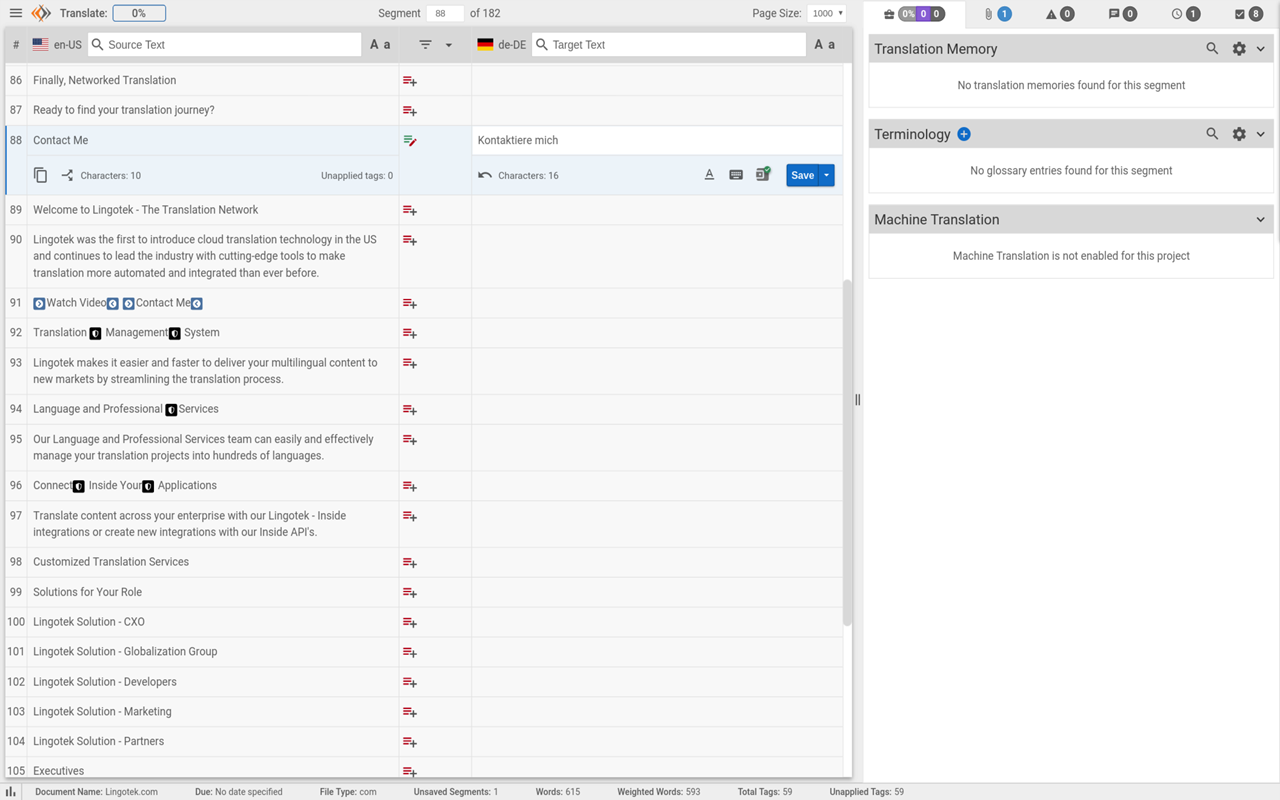1280x800 pixels.
Task: Copy source to target for segment 88
Action: tap(41, 175)
